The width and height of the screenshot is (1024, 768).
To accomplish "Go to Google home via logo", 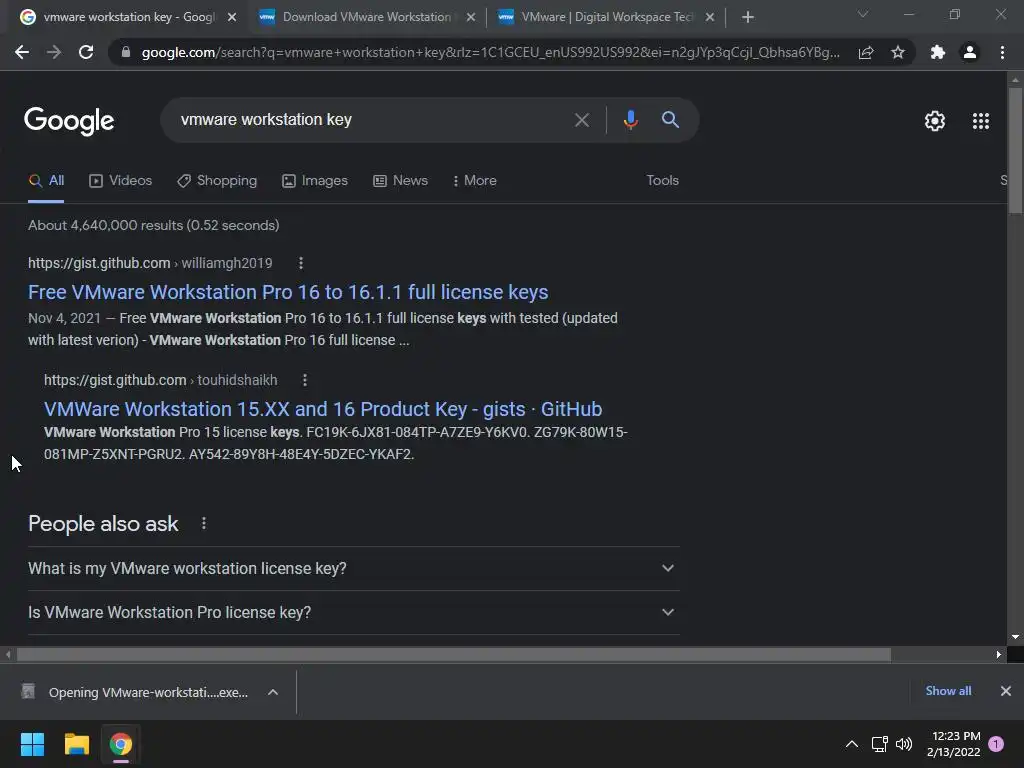I will pyautogui.click(x=69, y=121).
